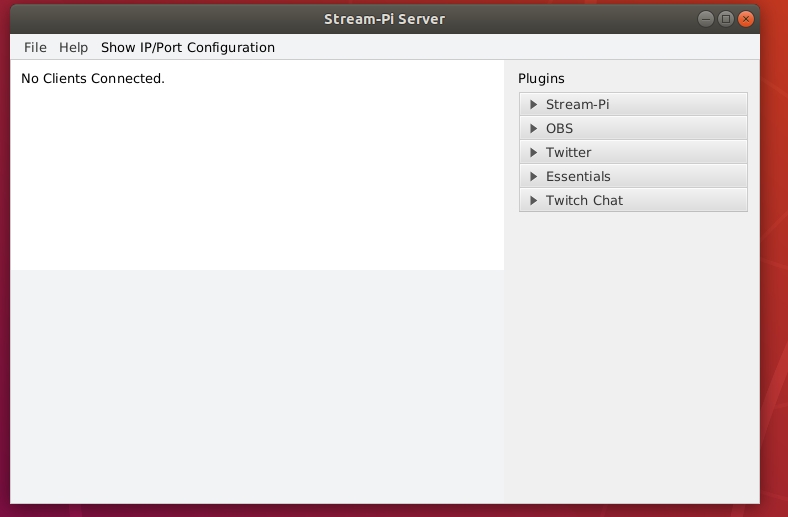Expand the Twitch Chat plugin arrow
788x517 pixels.
534,200
